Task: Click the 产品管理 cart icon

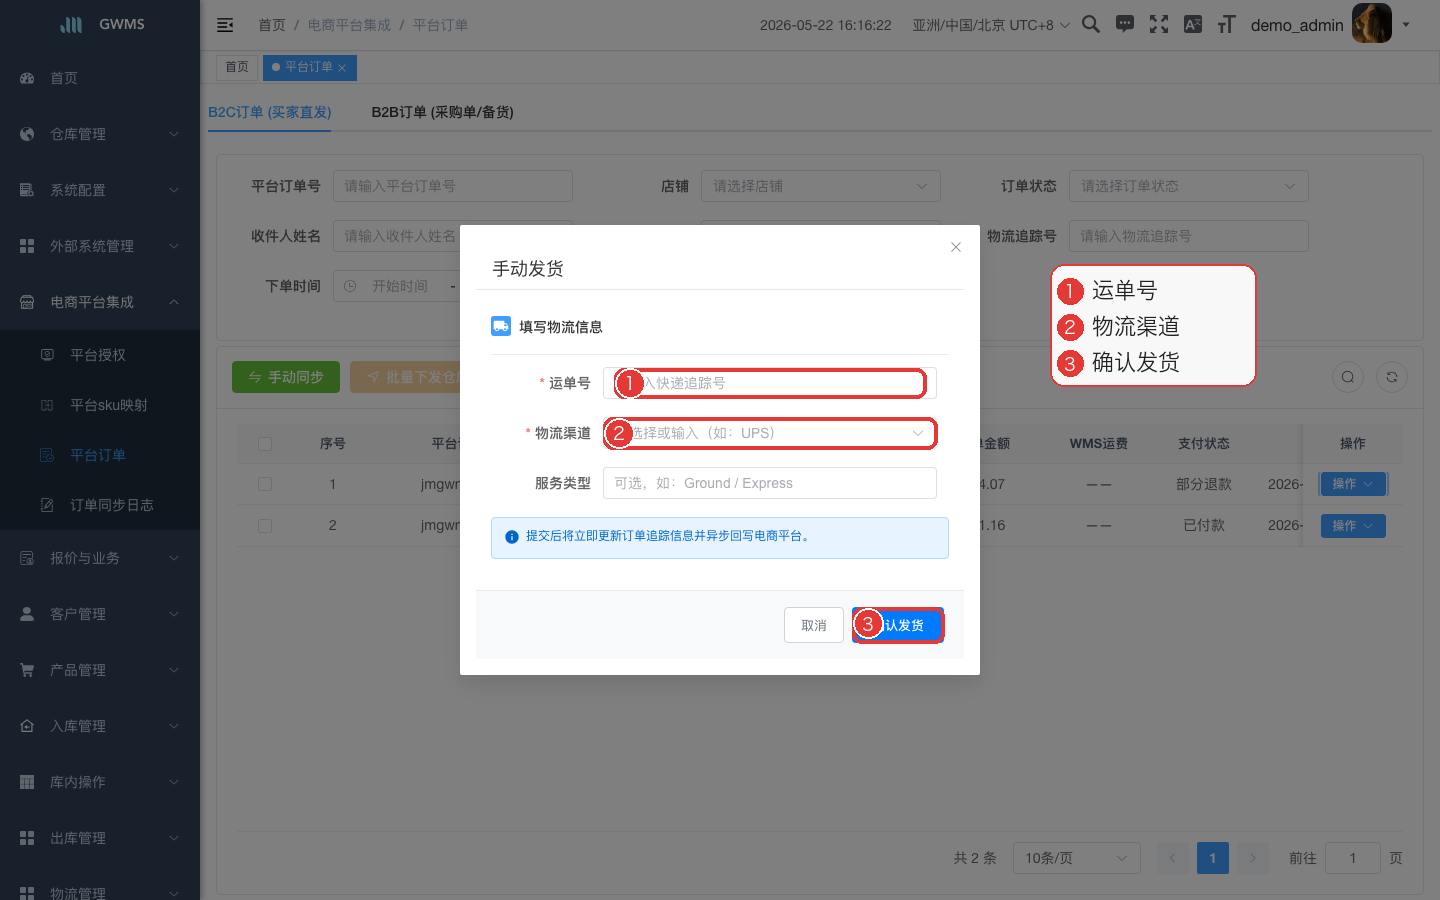Action: coord(27,670)
